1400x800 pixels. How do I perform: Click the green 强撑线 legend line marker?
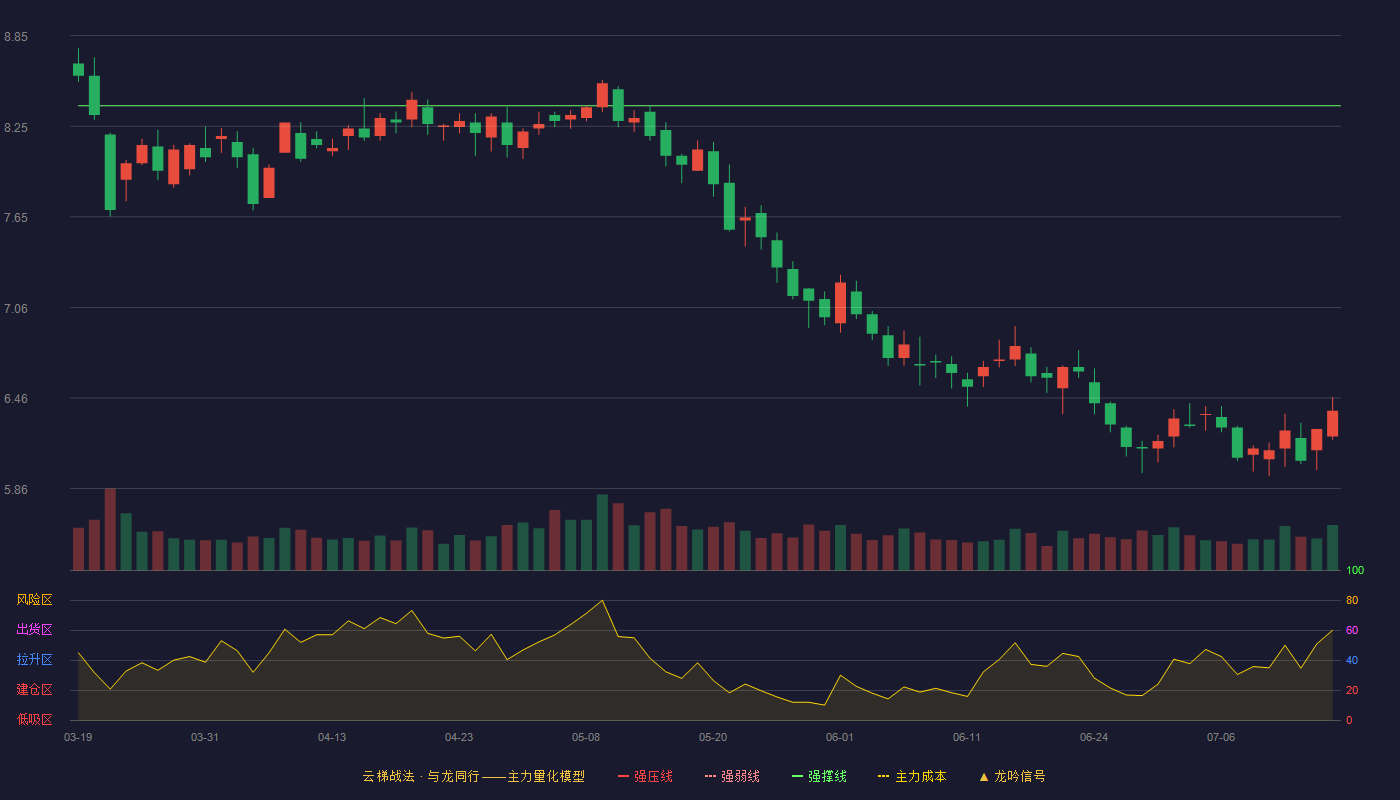(797, 776)
